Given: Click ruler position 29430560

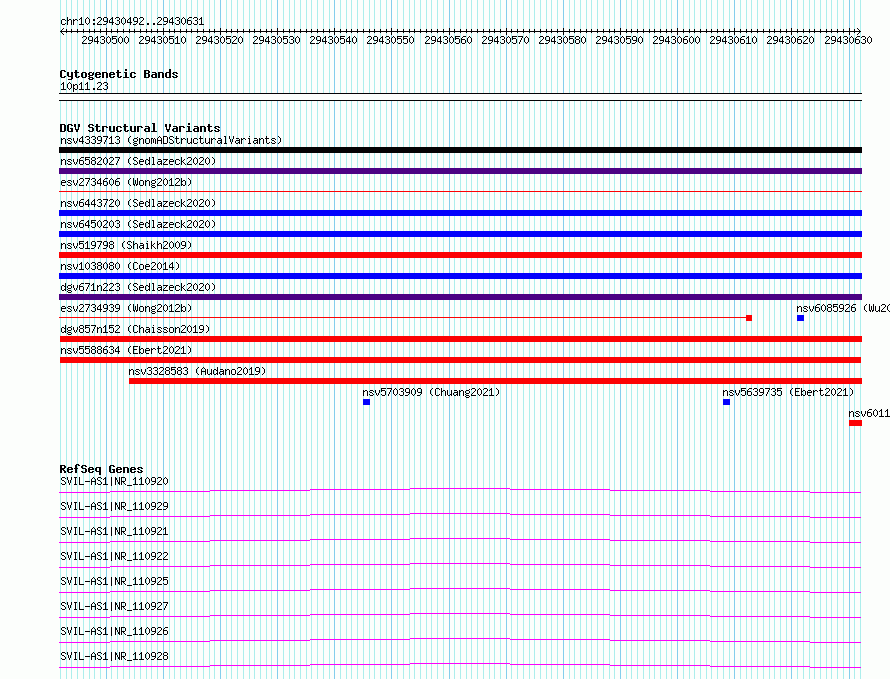Looking at the screenshot, I should click(448, 40).
